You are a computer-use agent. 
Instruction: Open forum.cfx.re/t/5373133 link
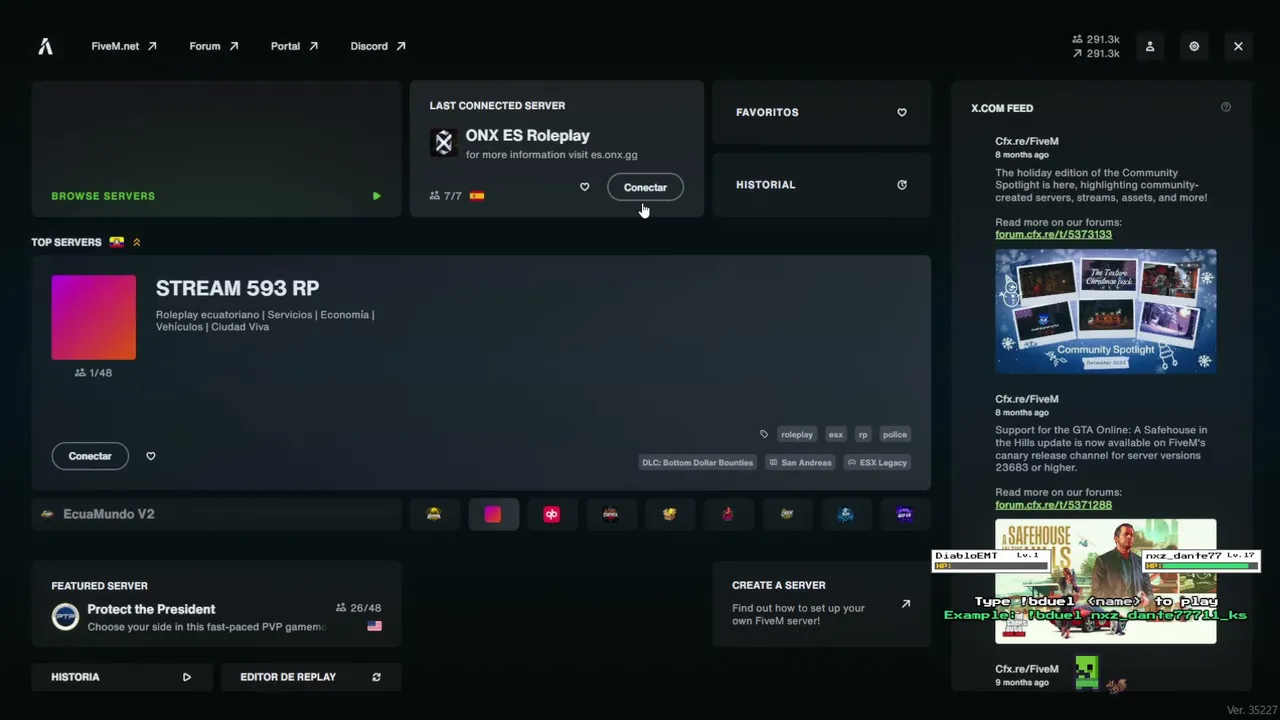pos(1053,234)
